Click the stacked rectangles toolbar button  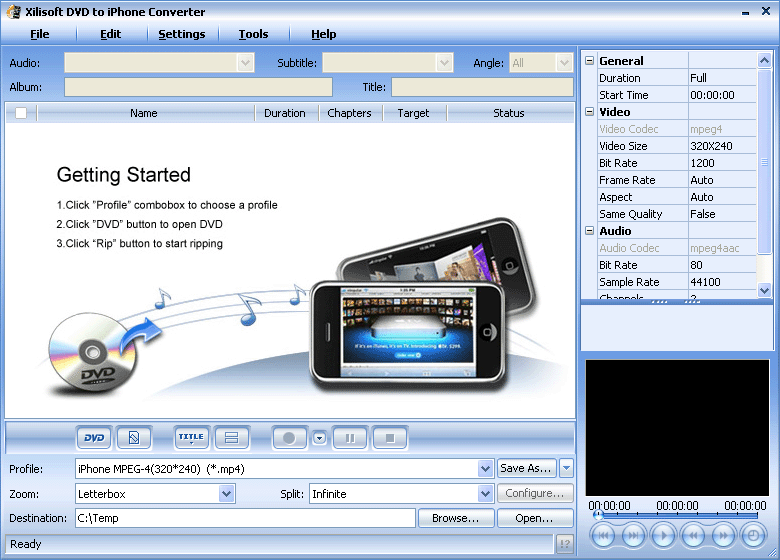pyautogui.click(x=231, y=438)
